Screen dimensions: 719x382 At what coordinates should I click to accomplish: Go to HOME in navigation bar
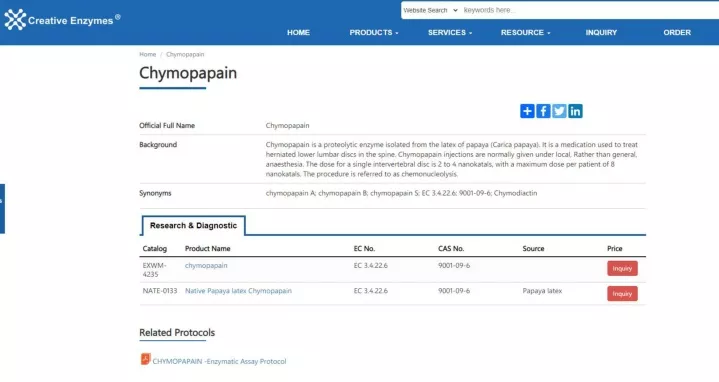point(299,33)
